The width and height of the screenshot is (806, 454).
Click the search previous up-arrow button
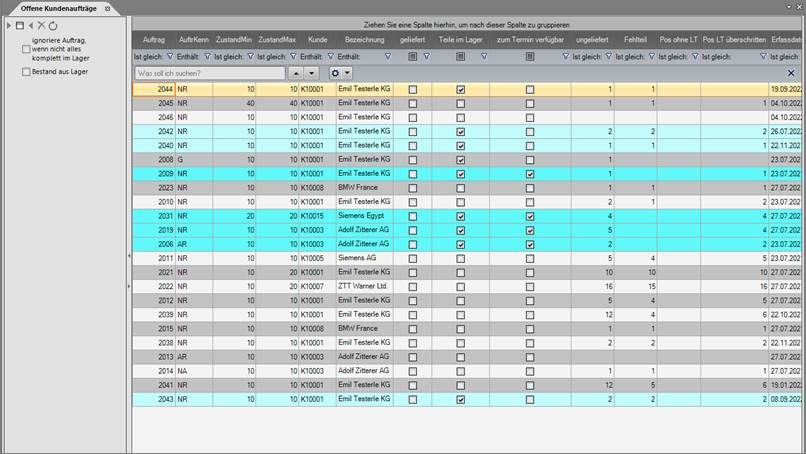[x=295, y=74]
